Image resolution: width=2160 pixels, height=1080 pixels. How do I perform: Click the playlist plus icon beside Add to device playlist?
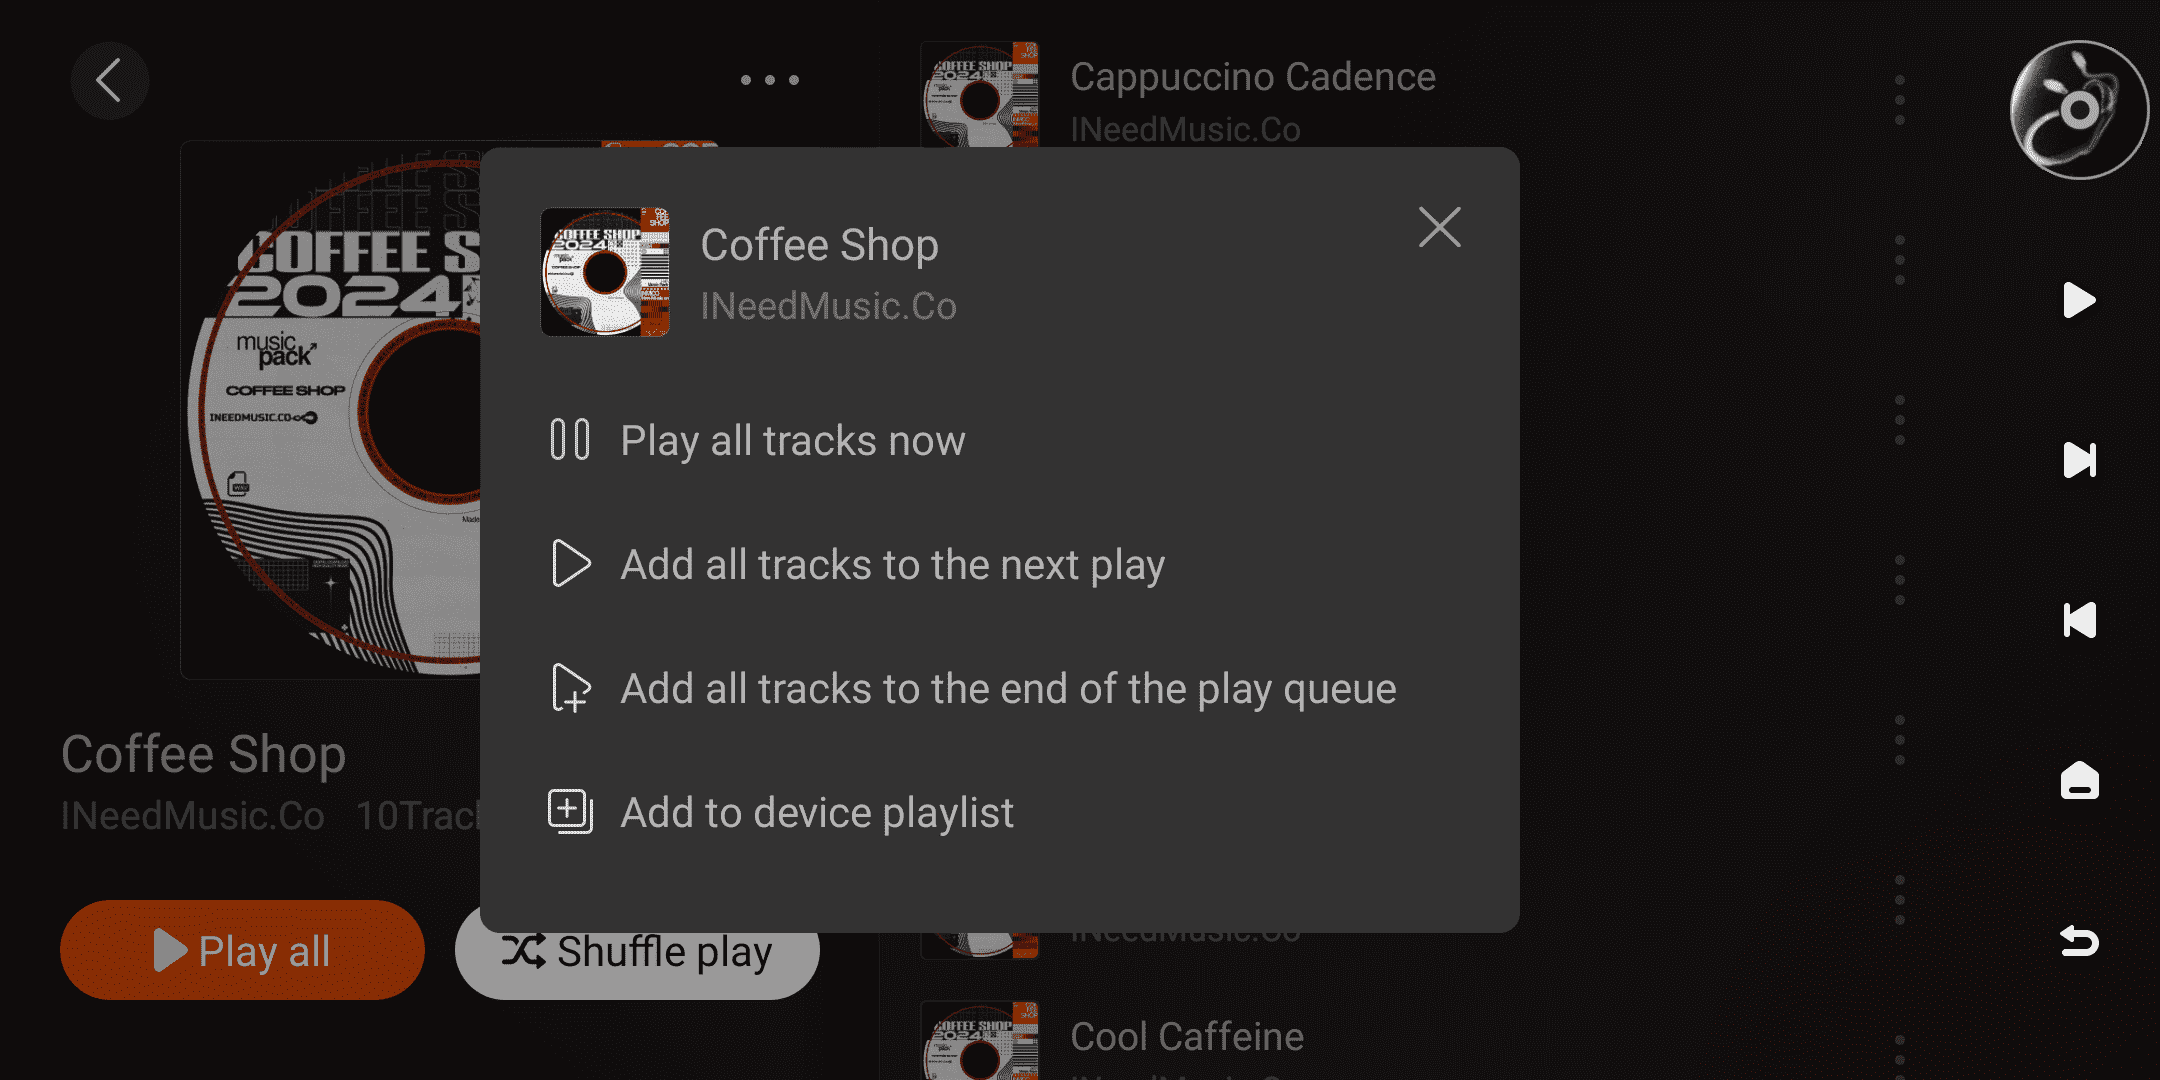(570, 812)
